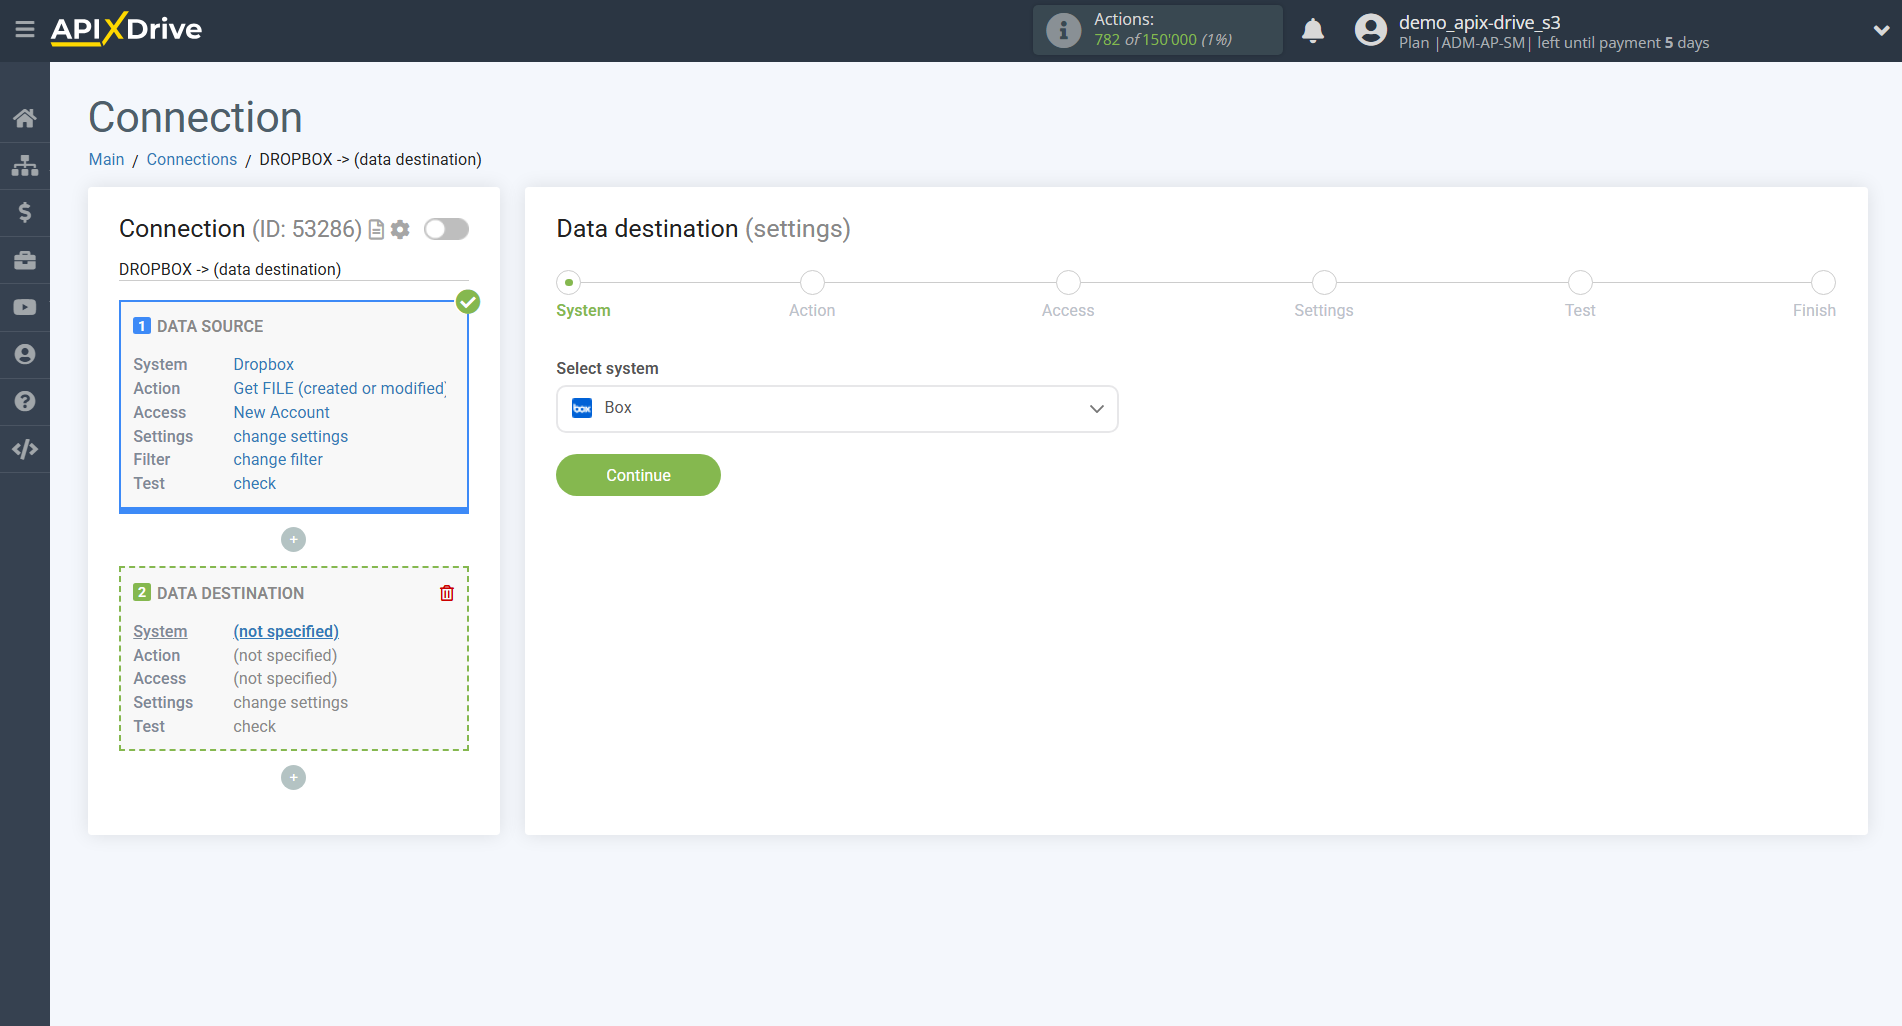The width and height of the screenshot is (1902, 1026).
Task: Open your profile from the sidebar
Action: 25,353
